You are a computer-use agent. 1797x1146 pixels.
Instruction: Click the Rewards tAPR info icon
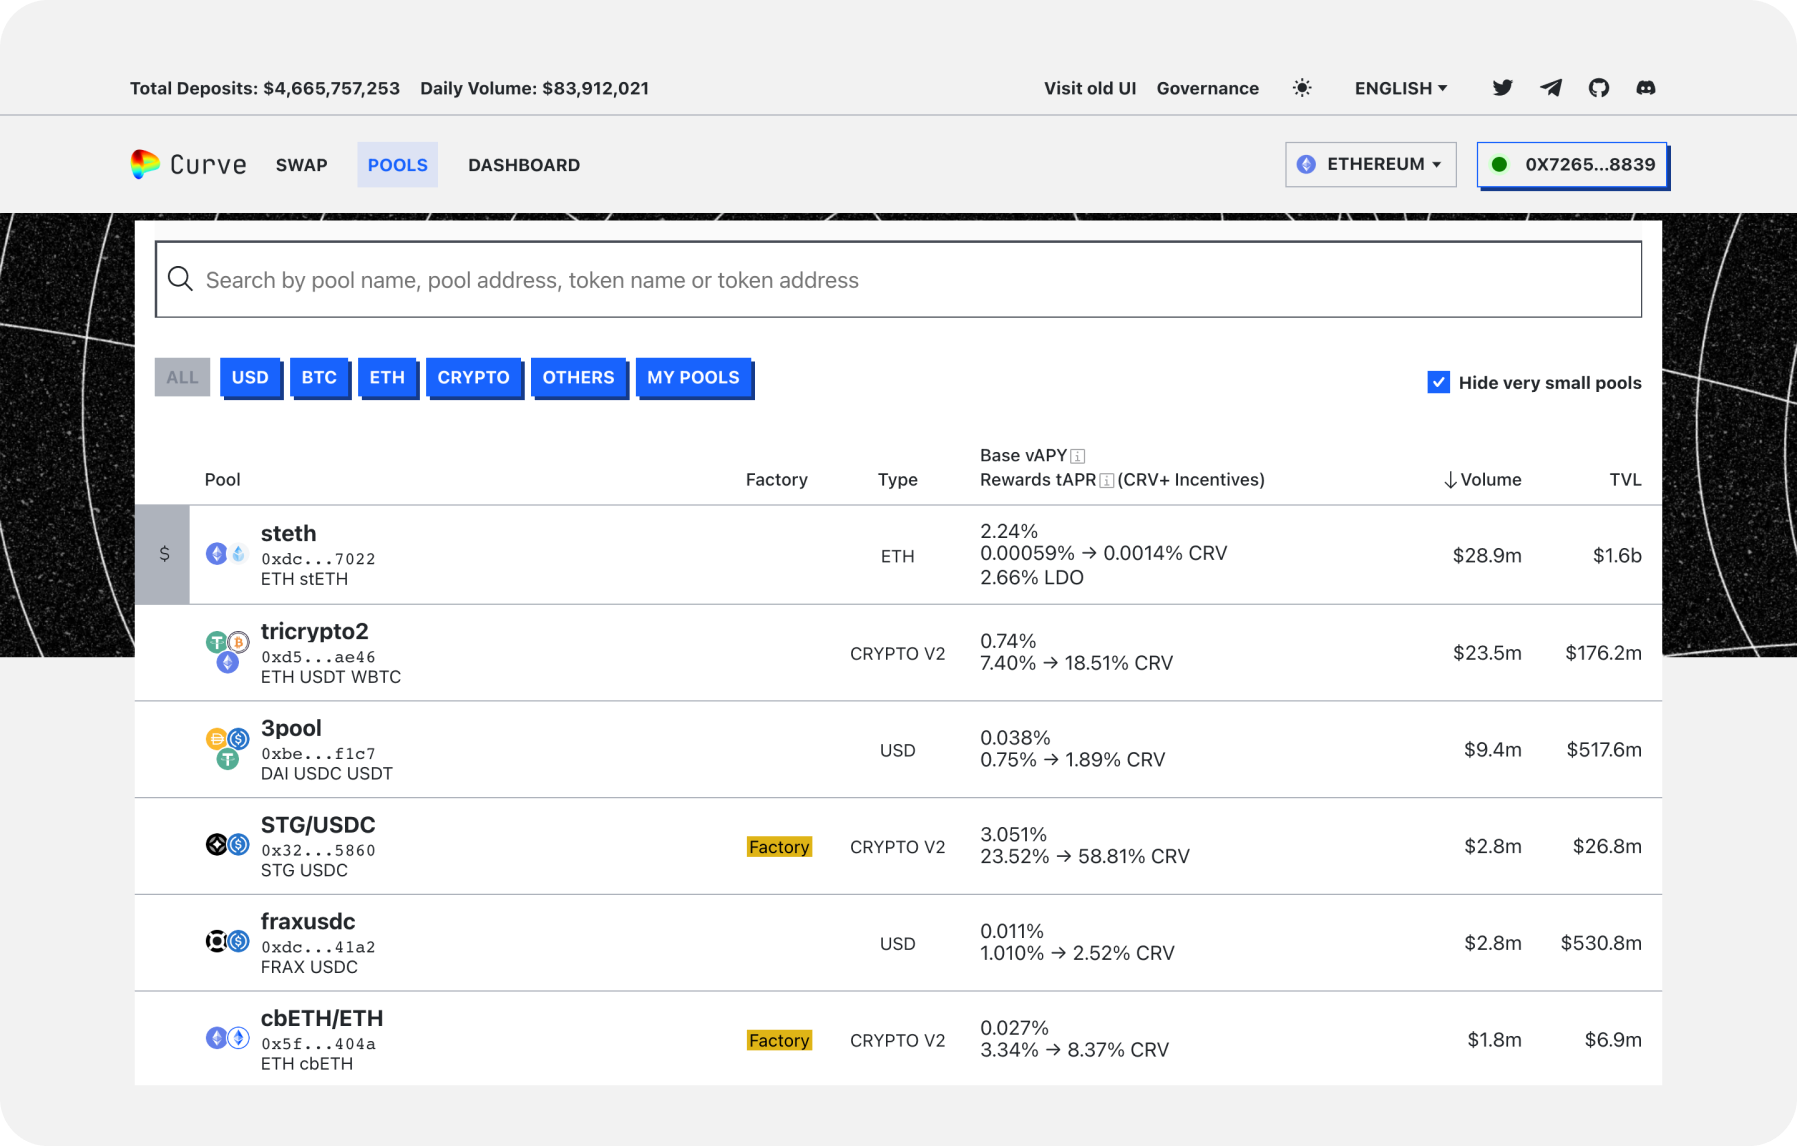[x=1107, y=481]
